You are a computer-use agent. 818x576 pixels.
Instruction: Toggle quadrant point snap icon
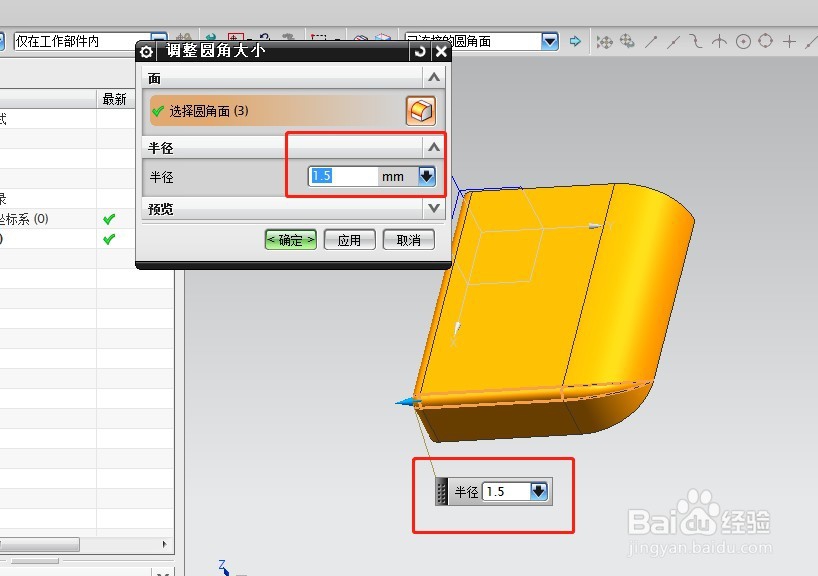pos(765,41)
